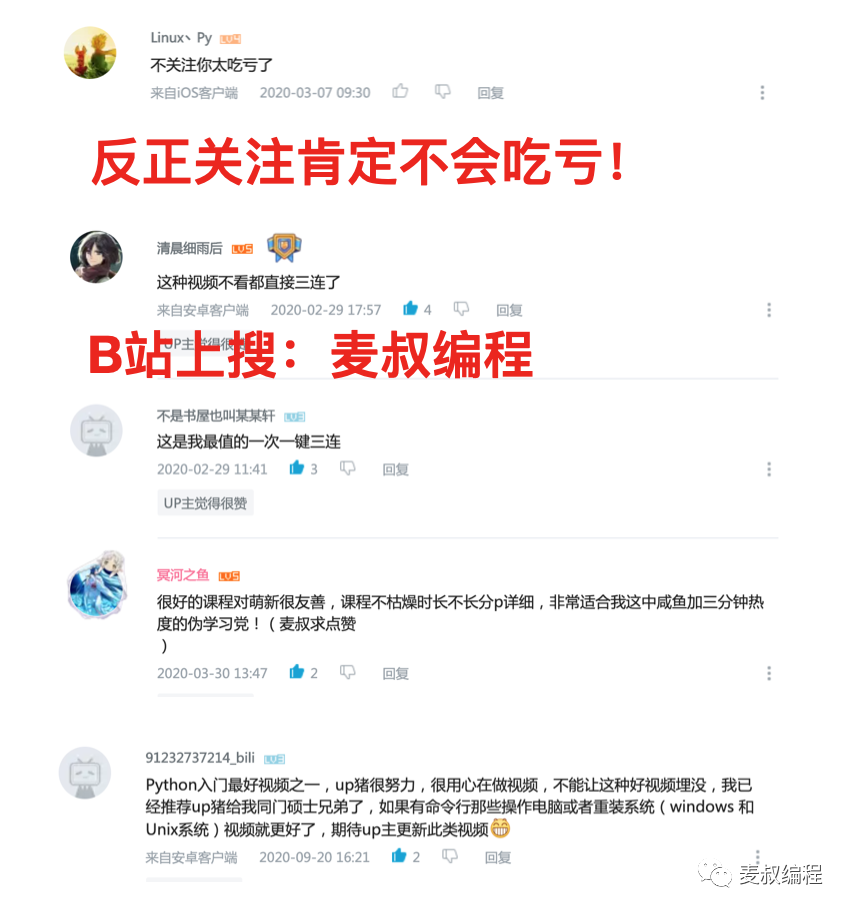Open options menu for 不是书屋也叫某某轩 comment
This screenshot has width=850, height=912.
(769, 469)
